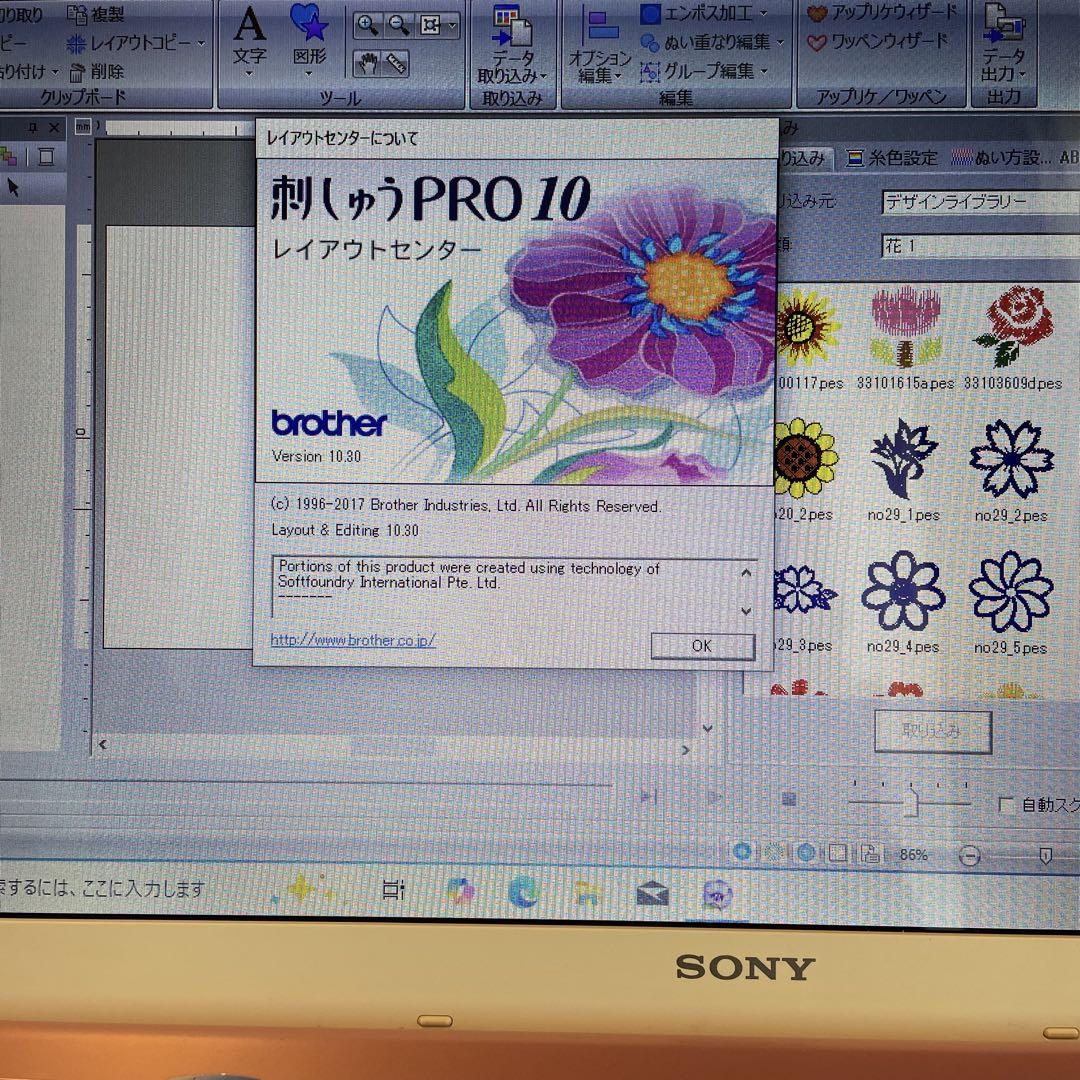Image resolution: width=1080 pixels, height=1080 pixels.
Task: Launch the アップリケウィザード
Action: click(x=882, y=12)
